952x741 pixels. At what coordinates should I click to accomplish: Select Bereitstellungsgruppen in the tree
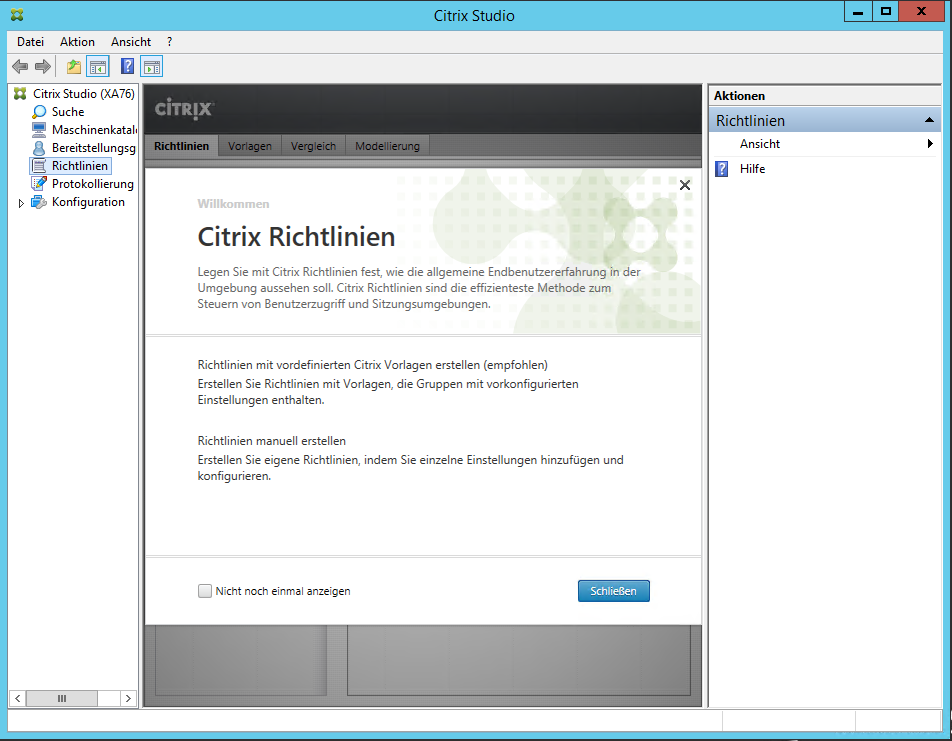(94, 148)
